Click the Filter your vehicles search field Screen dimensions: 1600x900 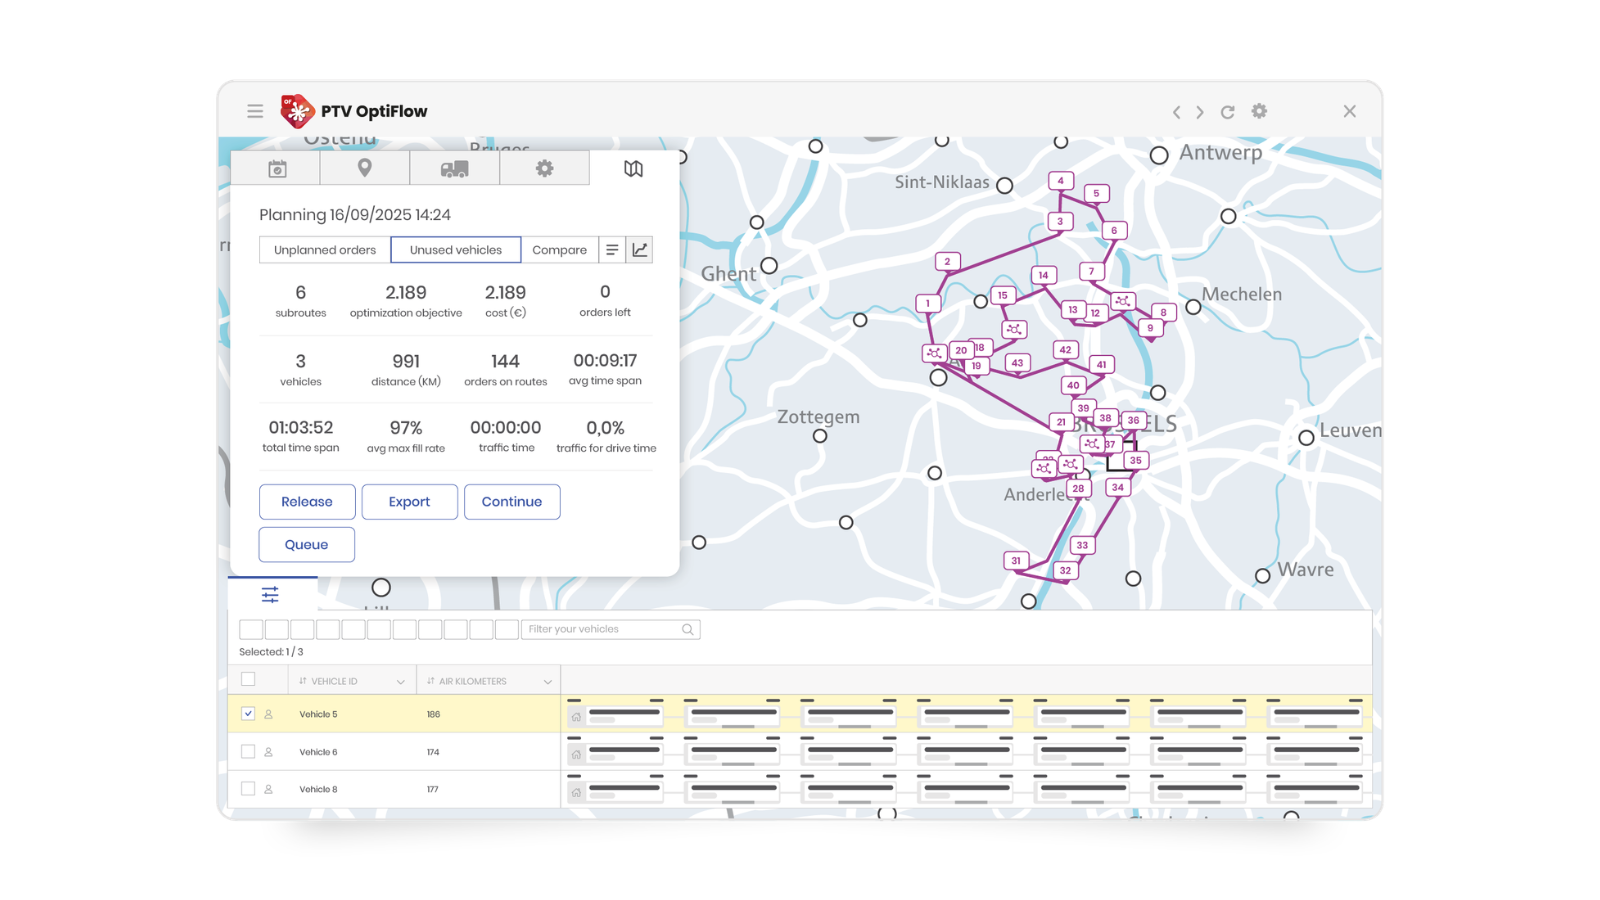point(603,629)
